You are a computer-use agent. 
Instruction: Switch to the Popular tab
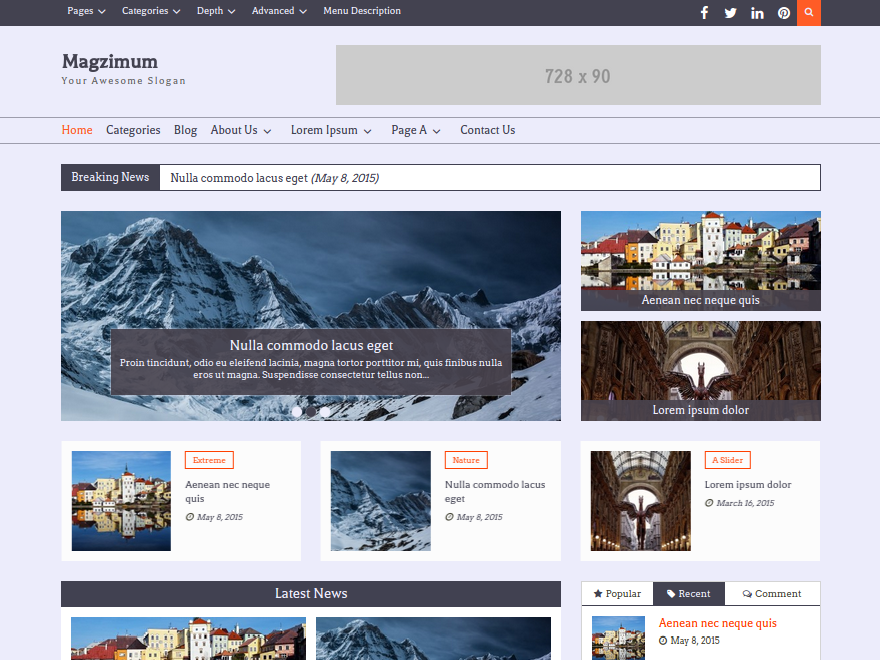tap(617, 594)
